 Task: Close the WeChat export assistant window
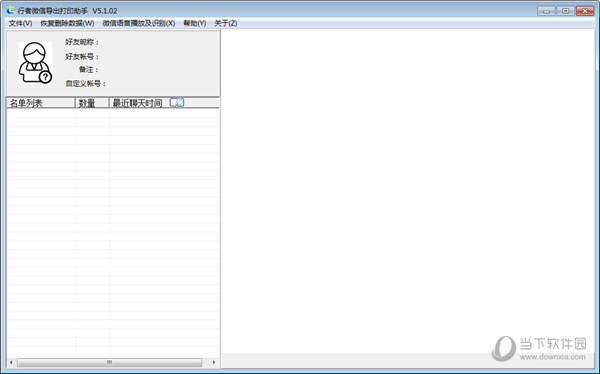click(585, 11)
